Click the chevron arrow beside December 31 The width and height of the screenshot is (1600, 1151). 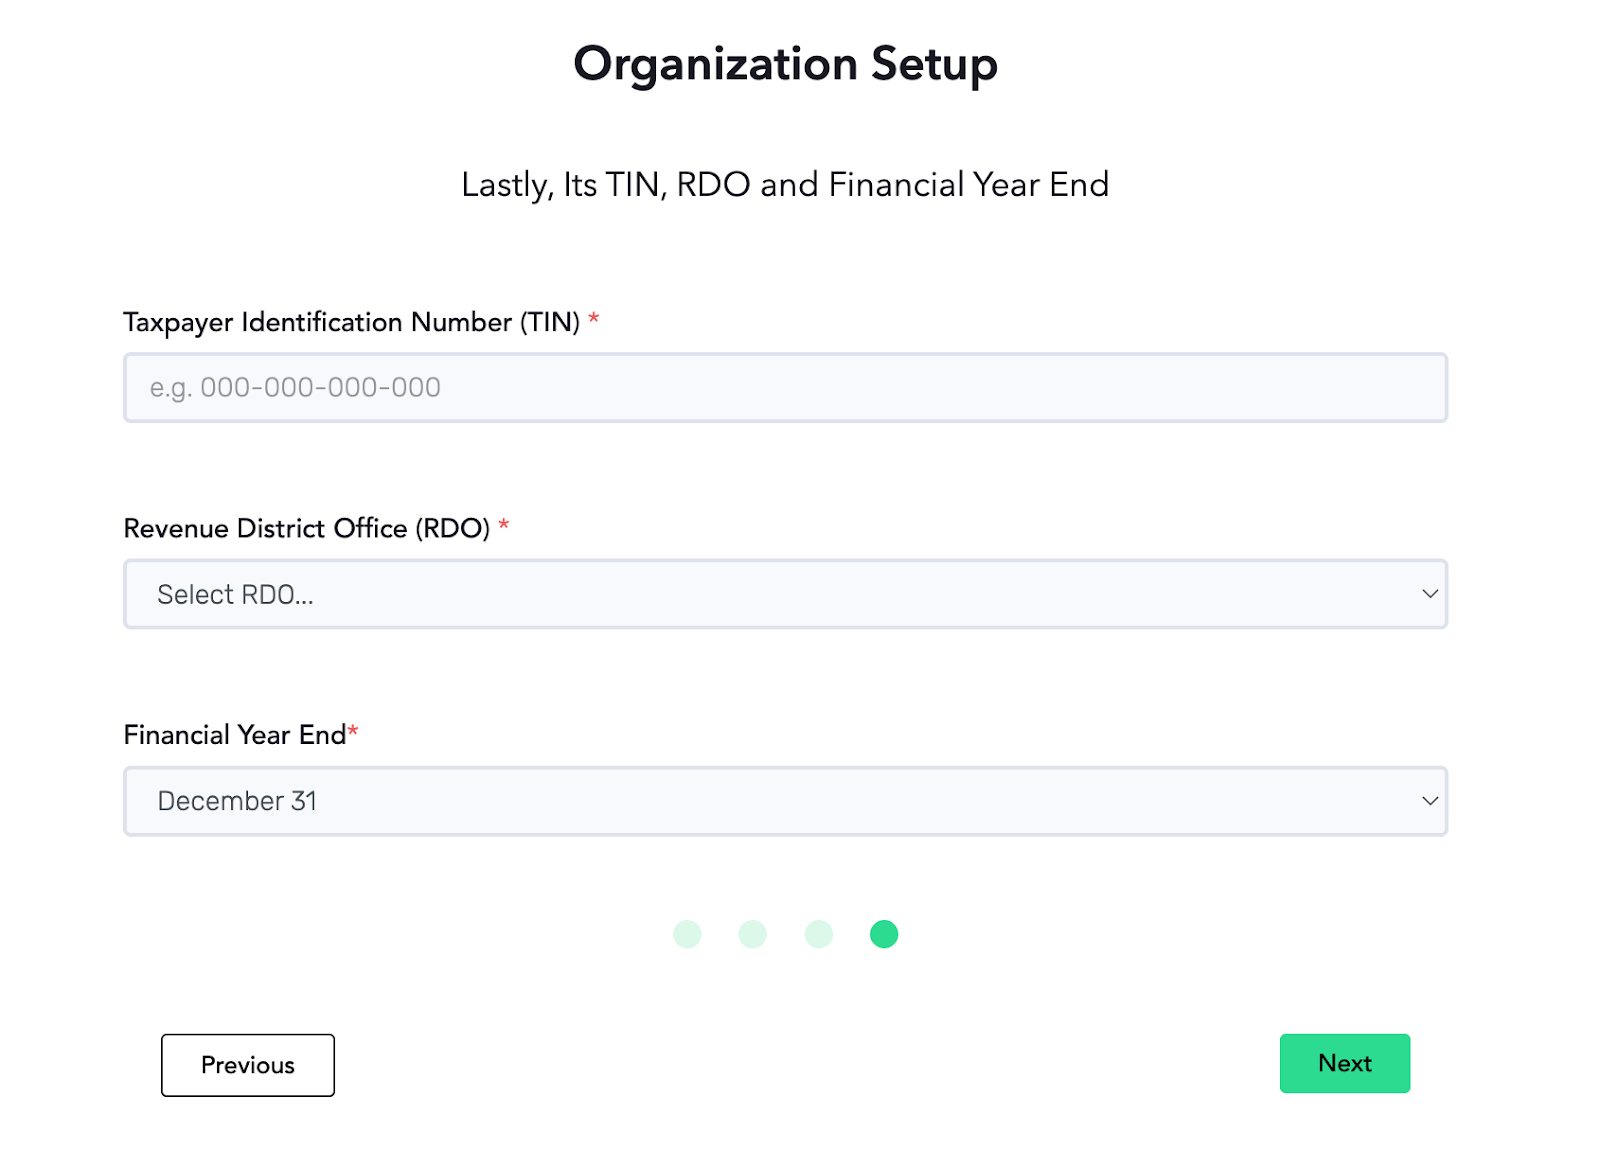coord(1430,801)
